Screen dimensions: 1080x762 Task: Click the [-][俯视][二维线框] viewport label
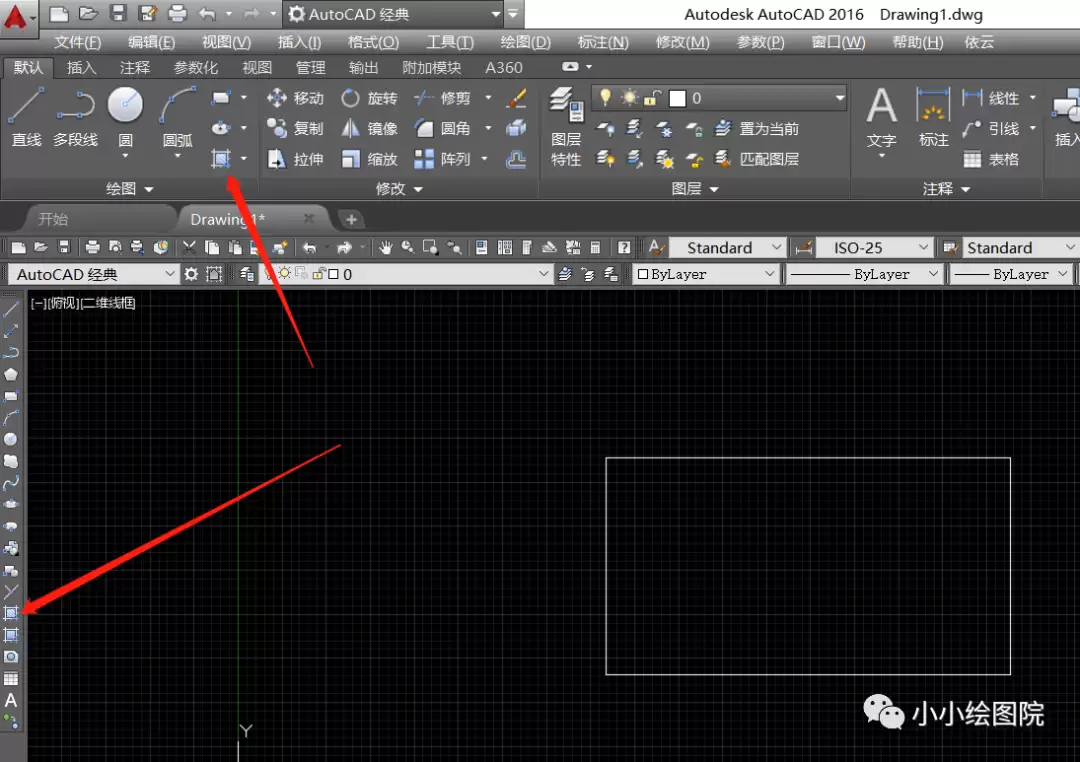83,303
